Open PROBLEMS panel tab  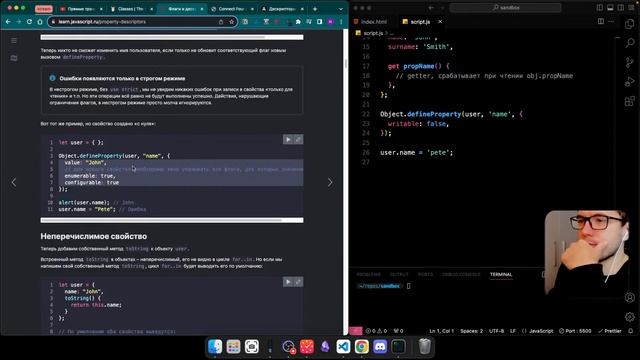pyautogui.click(x=369, y=274)
